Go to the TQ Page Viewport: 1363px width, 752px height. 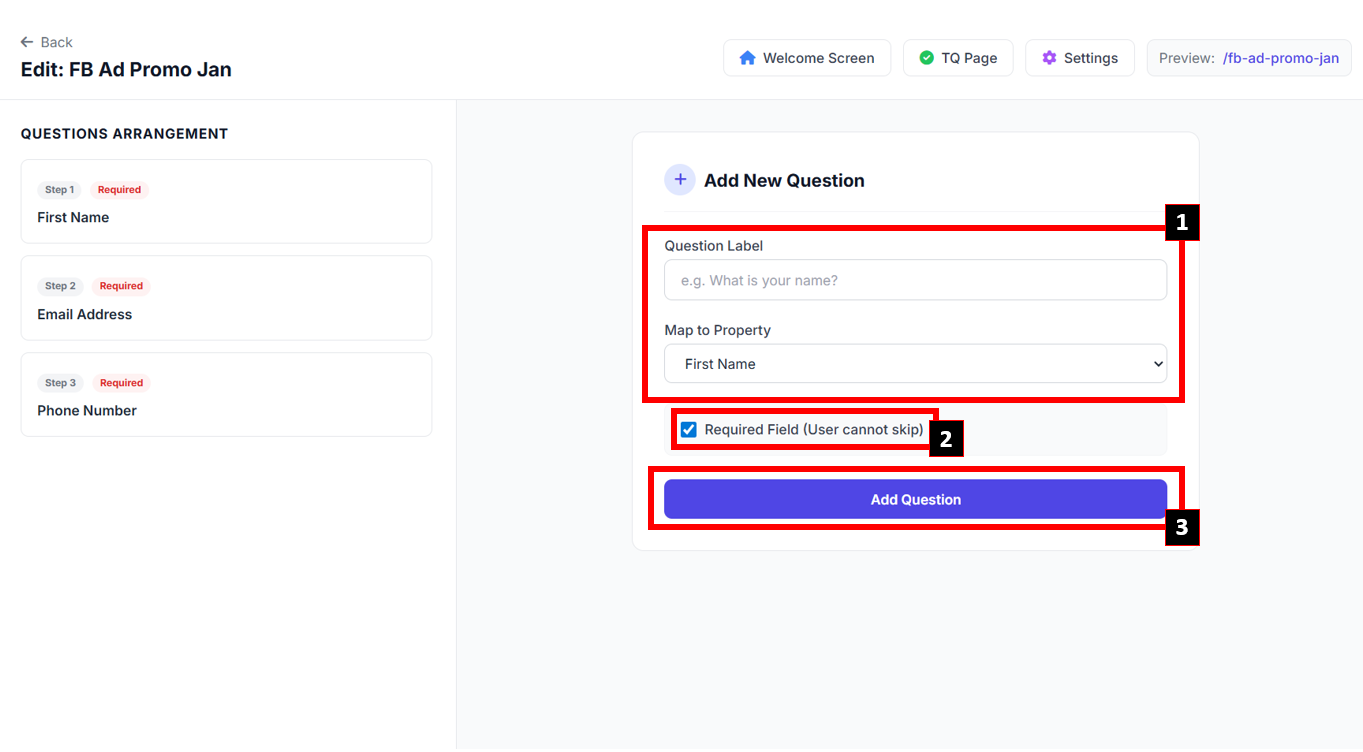[958, 58]
